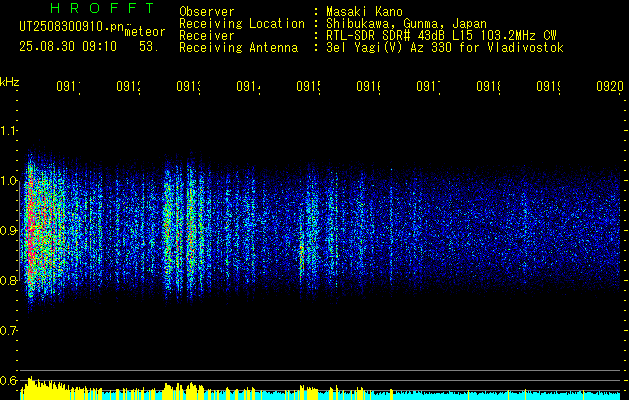Screen dimensions: 629x400
Task: Click the word "meteor" under the file name
Action: pos(145,32)
